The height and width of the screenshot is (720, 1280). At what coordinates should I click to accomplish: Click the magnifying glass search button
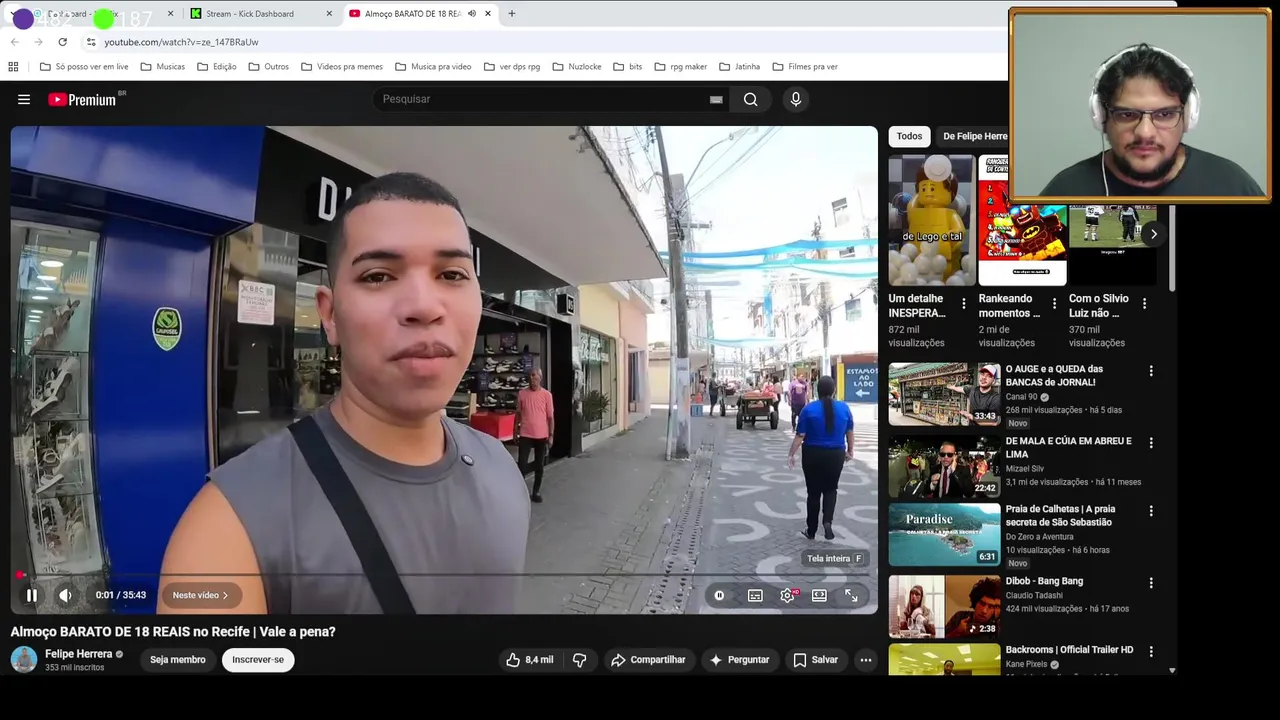[x=751, y=99]
